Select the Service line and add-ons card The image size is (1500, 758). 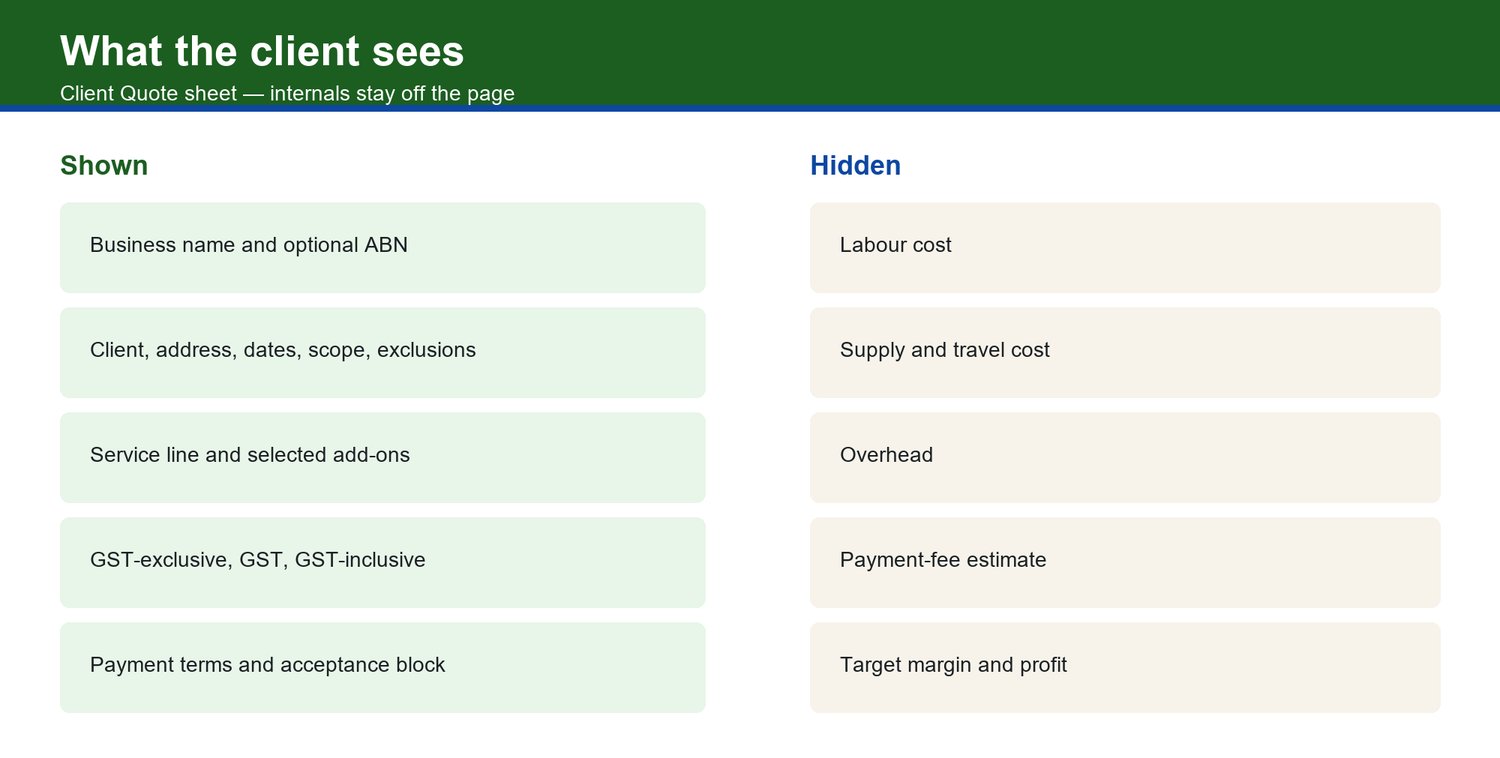(383, 458)
